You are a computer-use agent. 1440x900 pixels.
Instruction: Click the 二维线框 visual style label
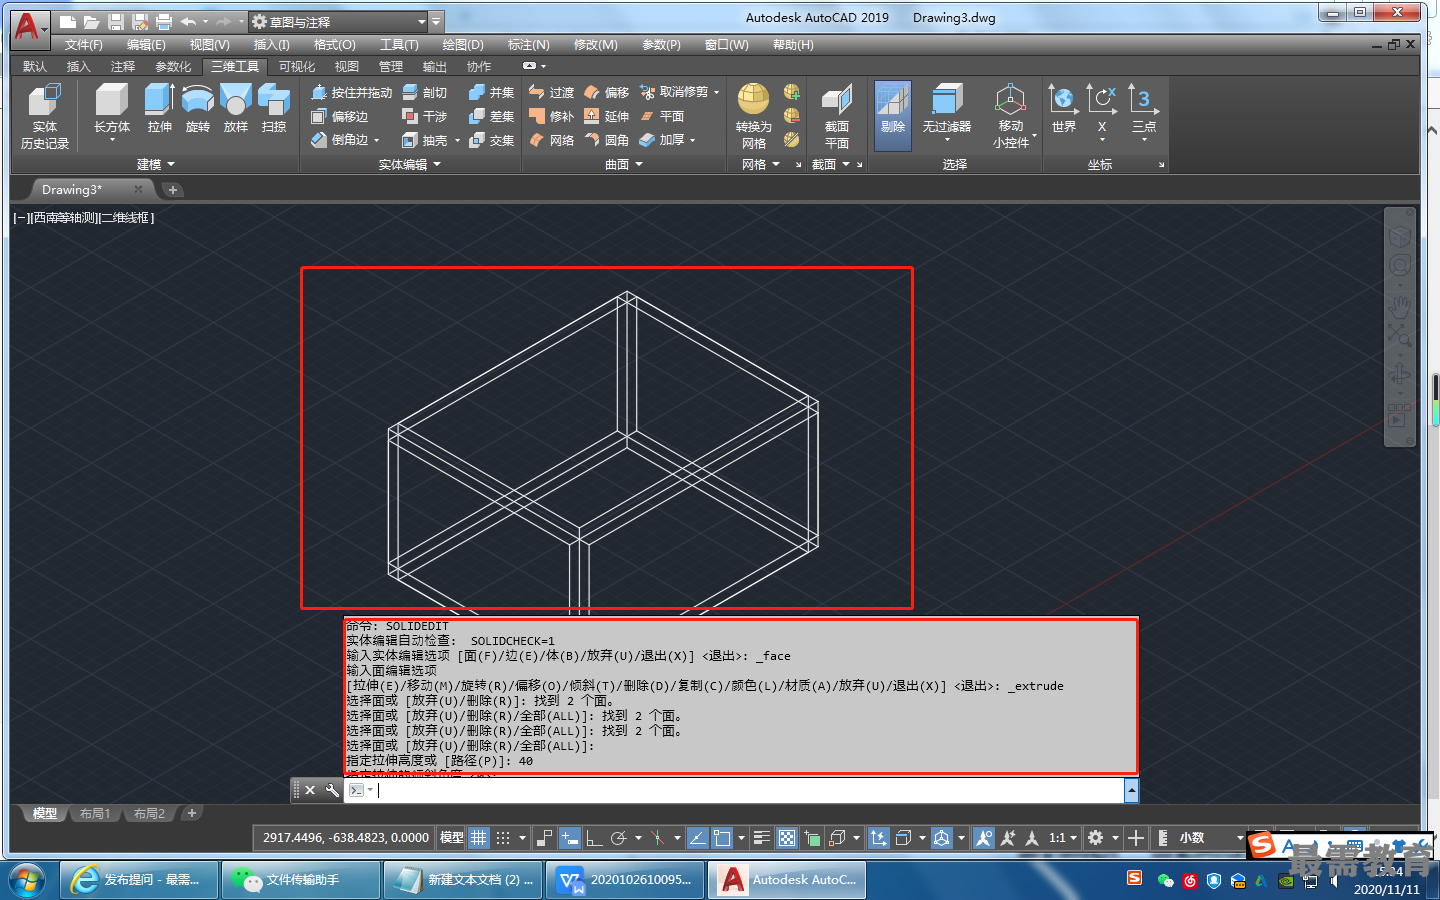click(x=125, y=217)
